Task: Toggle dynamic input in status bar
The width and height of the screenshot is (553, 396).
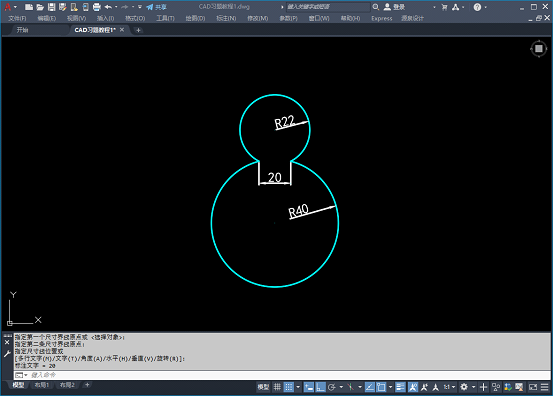Action: pos(309,387)
